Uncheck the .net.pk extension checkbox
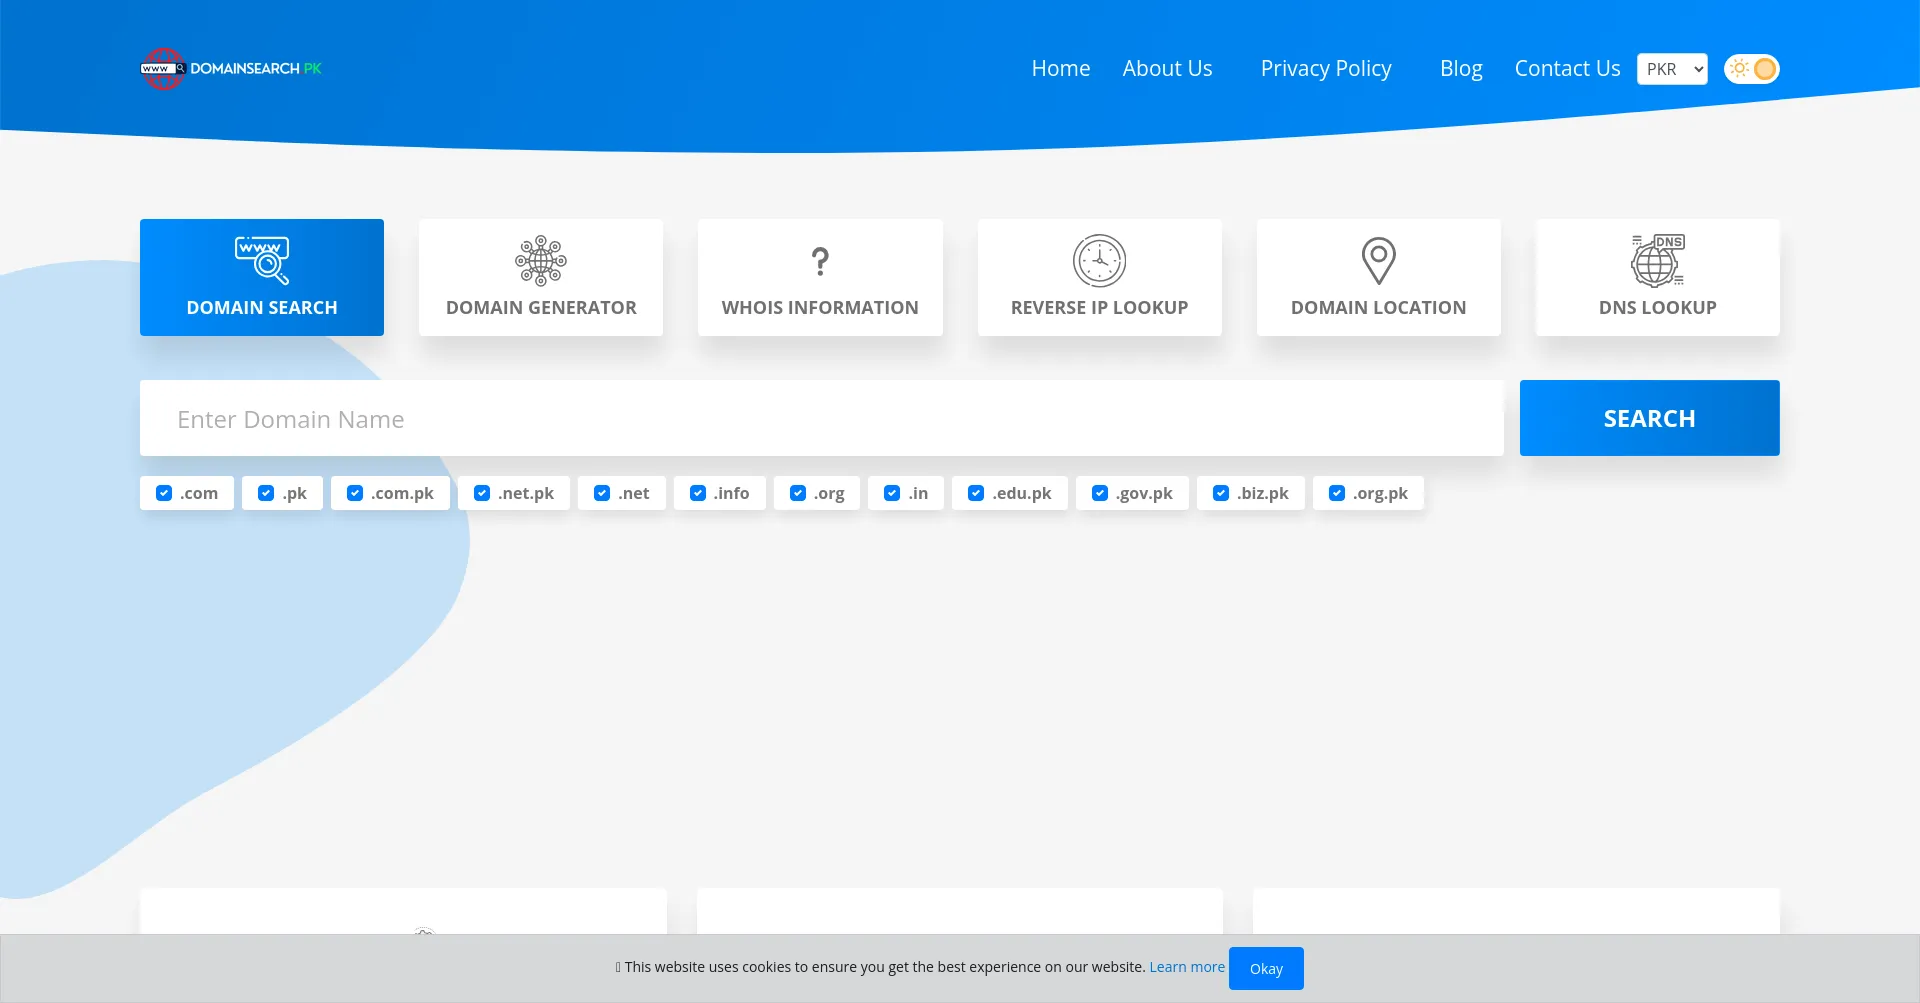The width and height of the screenshot is (1920, 1003). point(482,493)
